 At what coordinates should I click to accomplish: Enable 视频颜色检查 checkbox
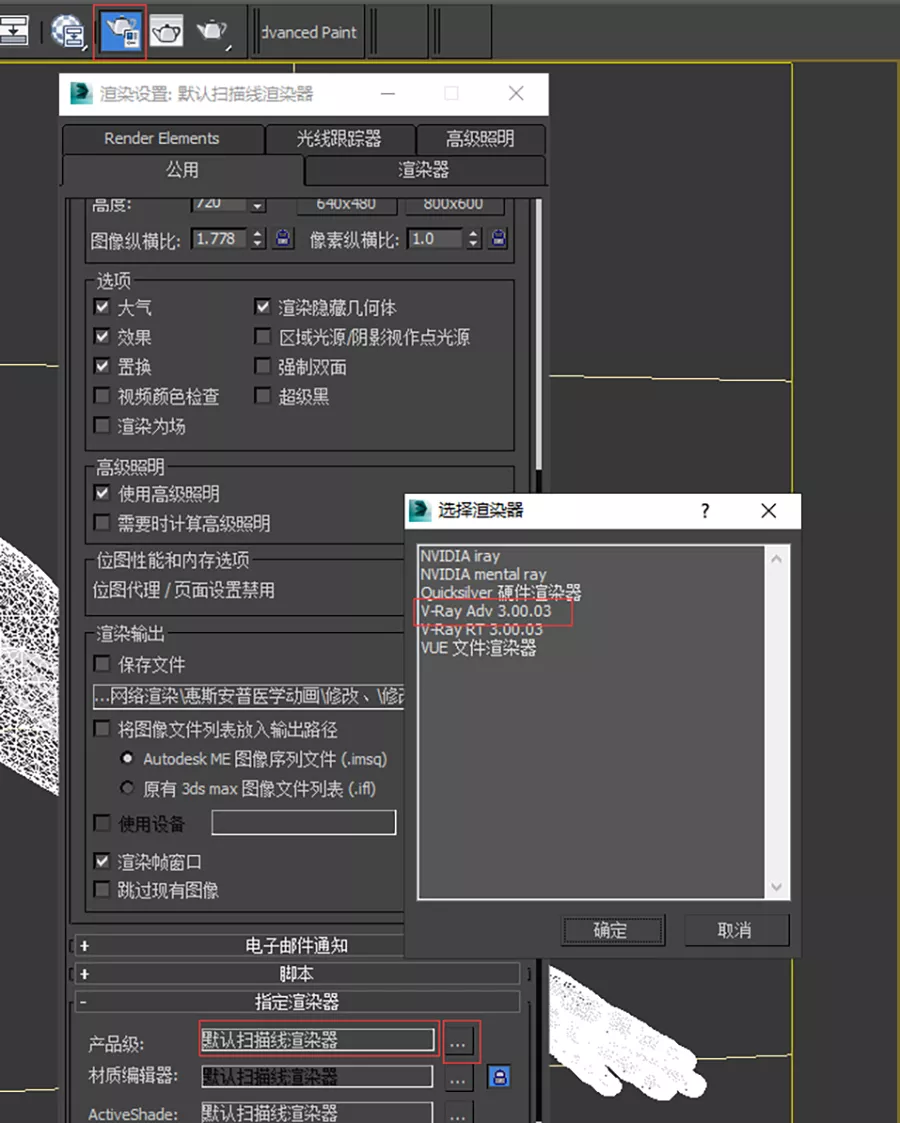(x=102, y=396)
